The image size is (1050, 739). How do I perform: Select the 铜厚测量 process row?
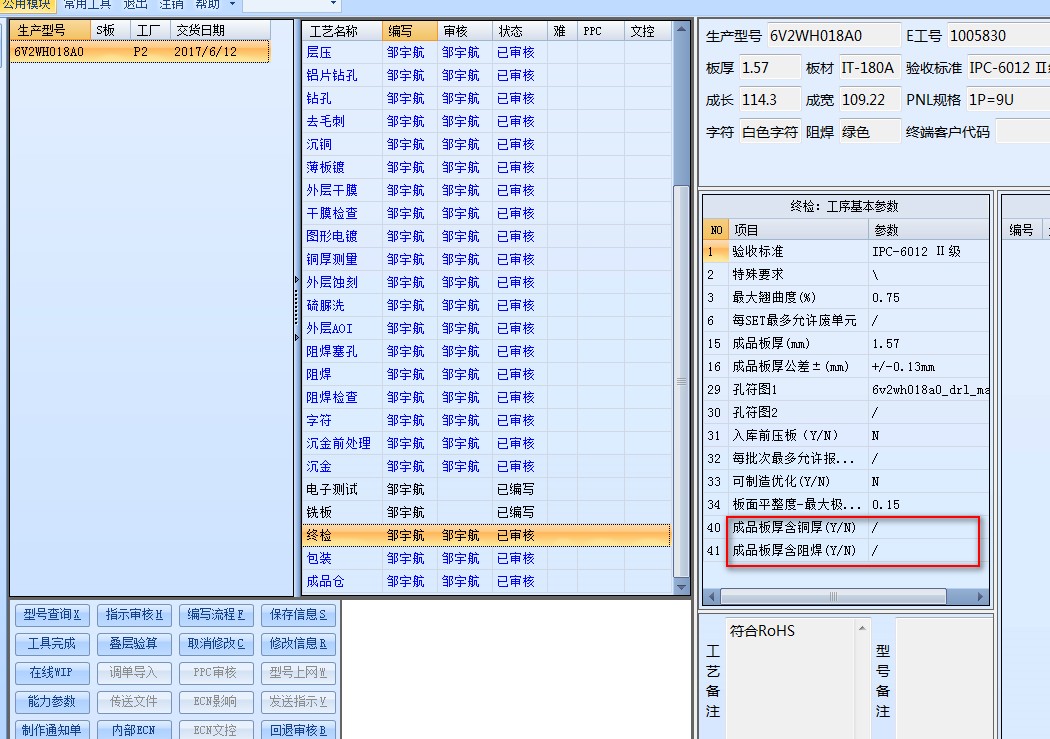486,259
